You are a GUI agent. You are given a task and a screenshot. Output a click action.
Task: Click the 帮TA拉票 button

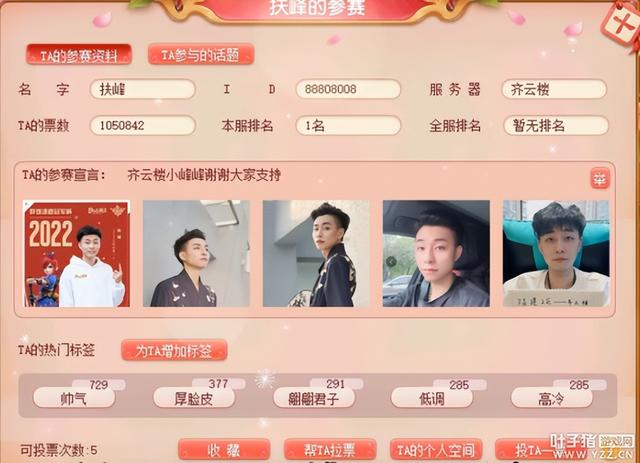click(x=330, y=450)
